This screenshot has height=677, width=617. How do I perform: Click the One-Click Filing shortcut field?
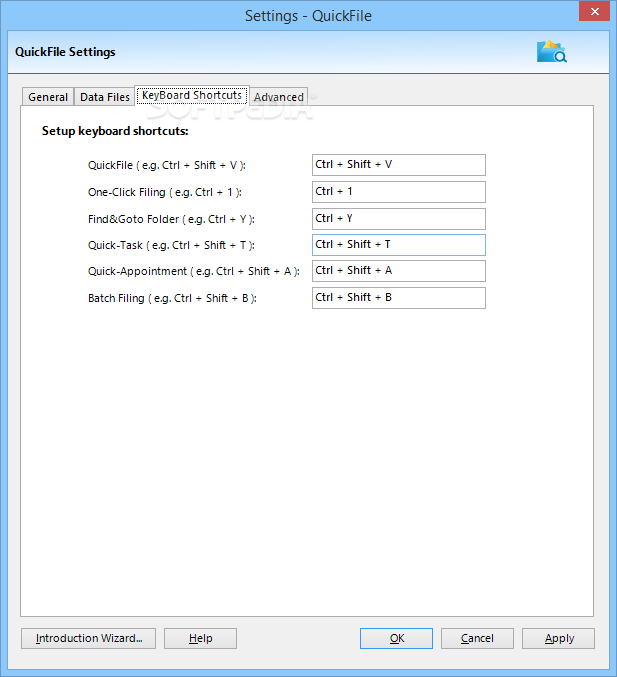coord(399,192)
